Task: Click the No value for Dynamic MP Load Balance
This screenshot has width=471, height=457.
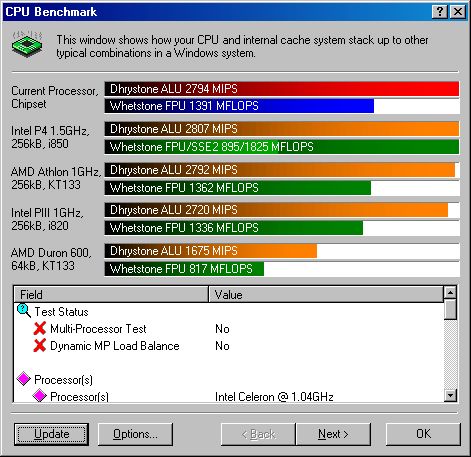Action: (x=222, y=346)
